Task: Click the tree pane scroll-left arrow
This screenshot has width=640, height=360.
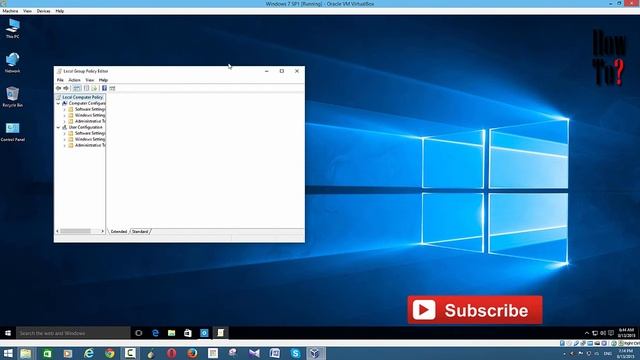Action: tap(58, 231)
